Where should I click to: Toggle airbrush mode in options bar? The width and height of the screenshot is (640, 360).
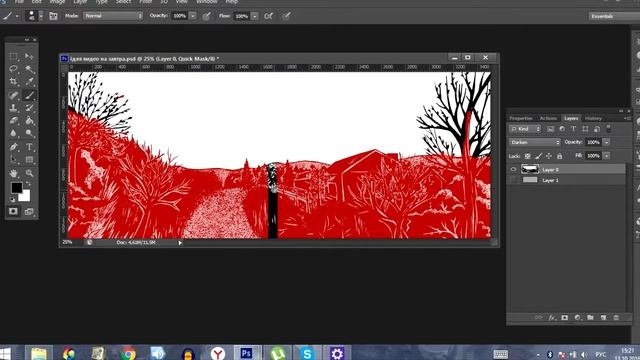pyautogui.click(x=268, y=16)
